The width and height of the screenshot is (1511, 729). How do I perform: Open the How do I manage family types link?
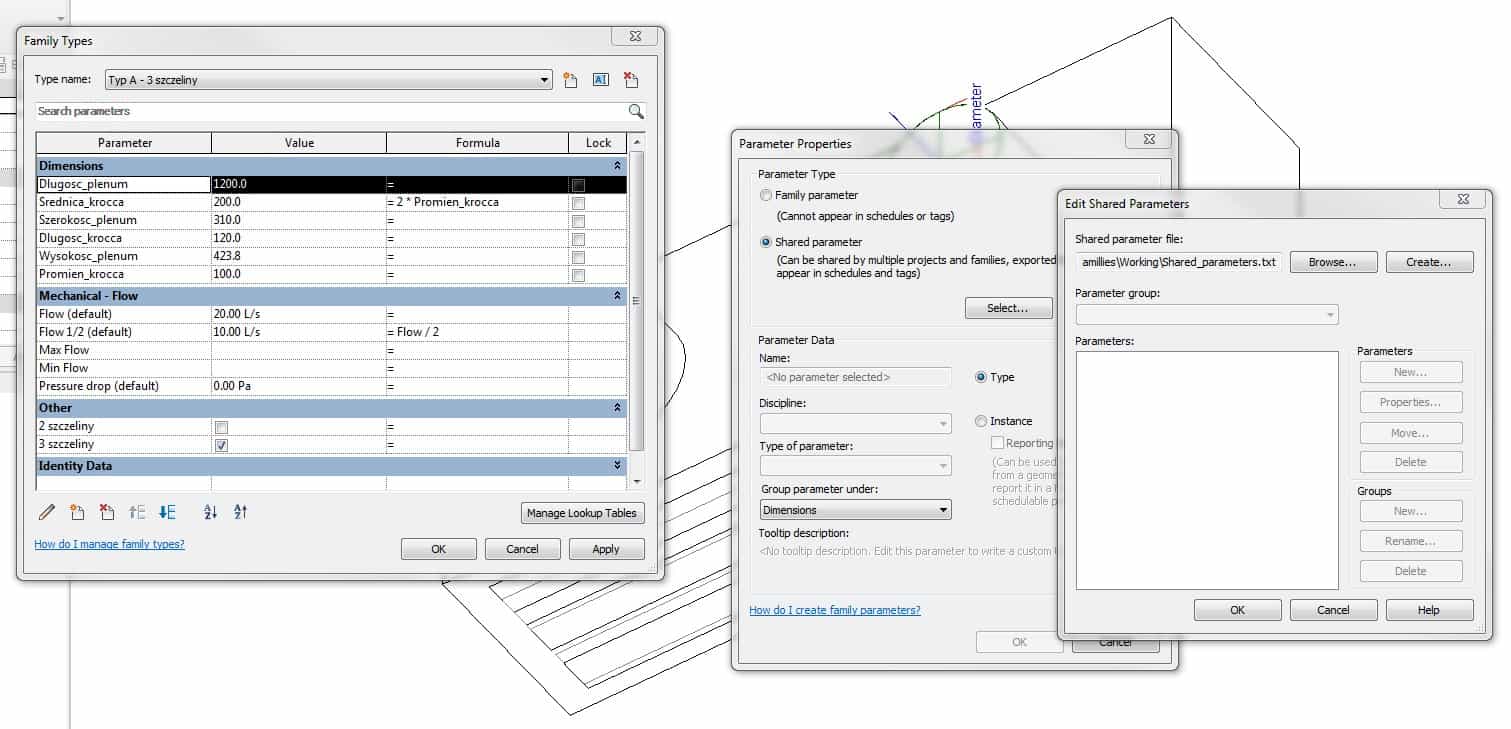point(109,544)
